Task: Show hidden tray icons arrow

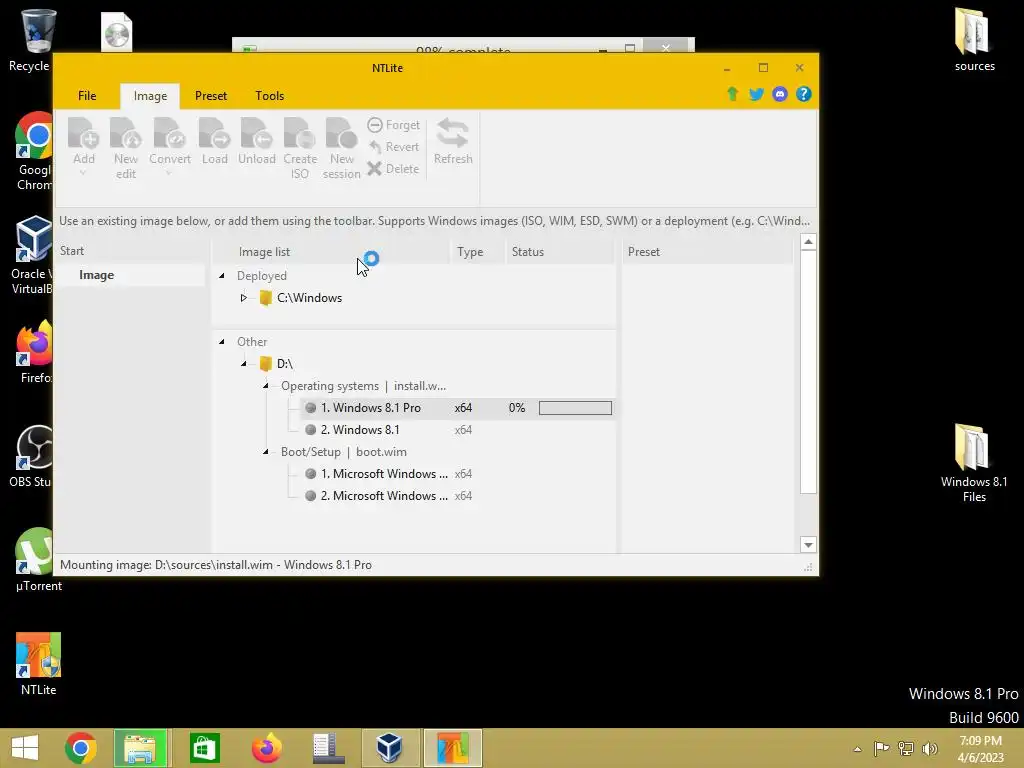Action: (x=857, y=749)
